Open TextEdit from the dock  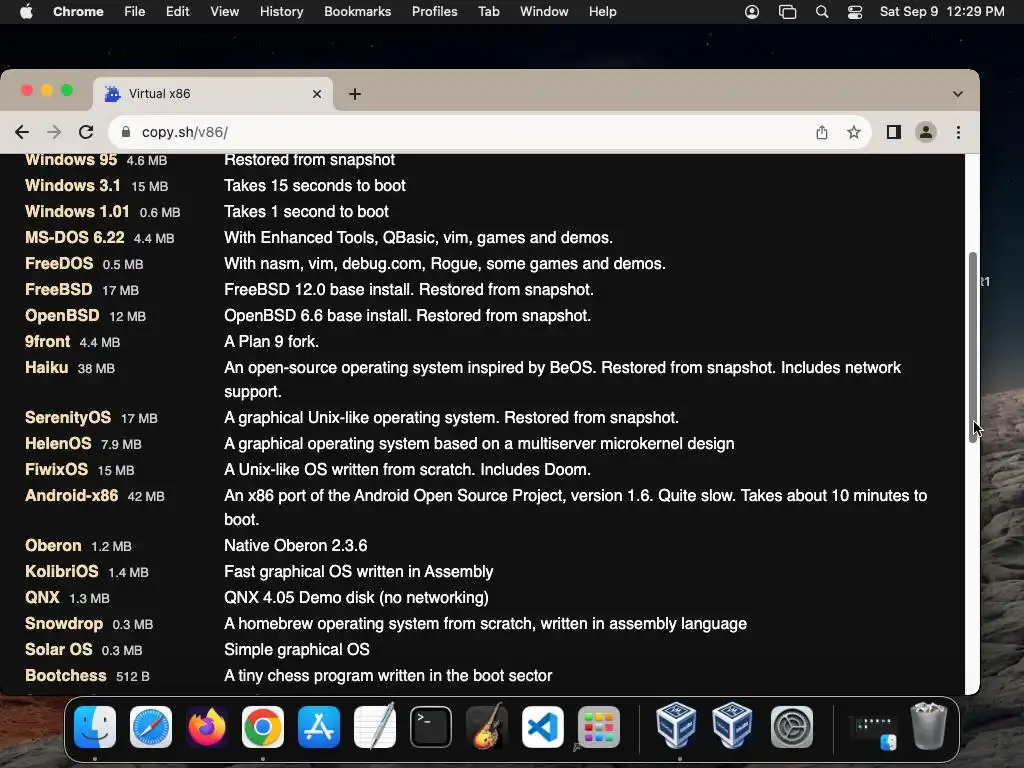[x=375, y=726]
